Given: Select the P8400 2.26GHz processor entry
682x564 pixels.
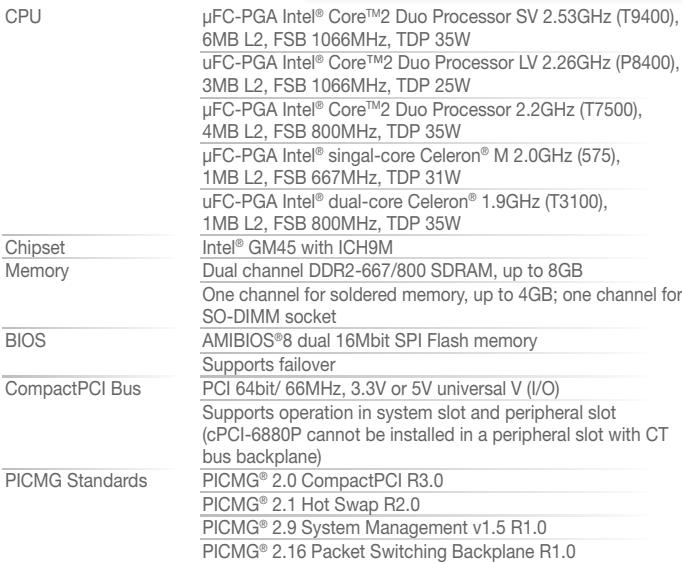Looking at the screenshot, I should coord(440,74).
